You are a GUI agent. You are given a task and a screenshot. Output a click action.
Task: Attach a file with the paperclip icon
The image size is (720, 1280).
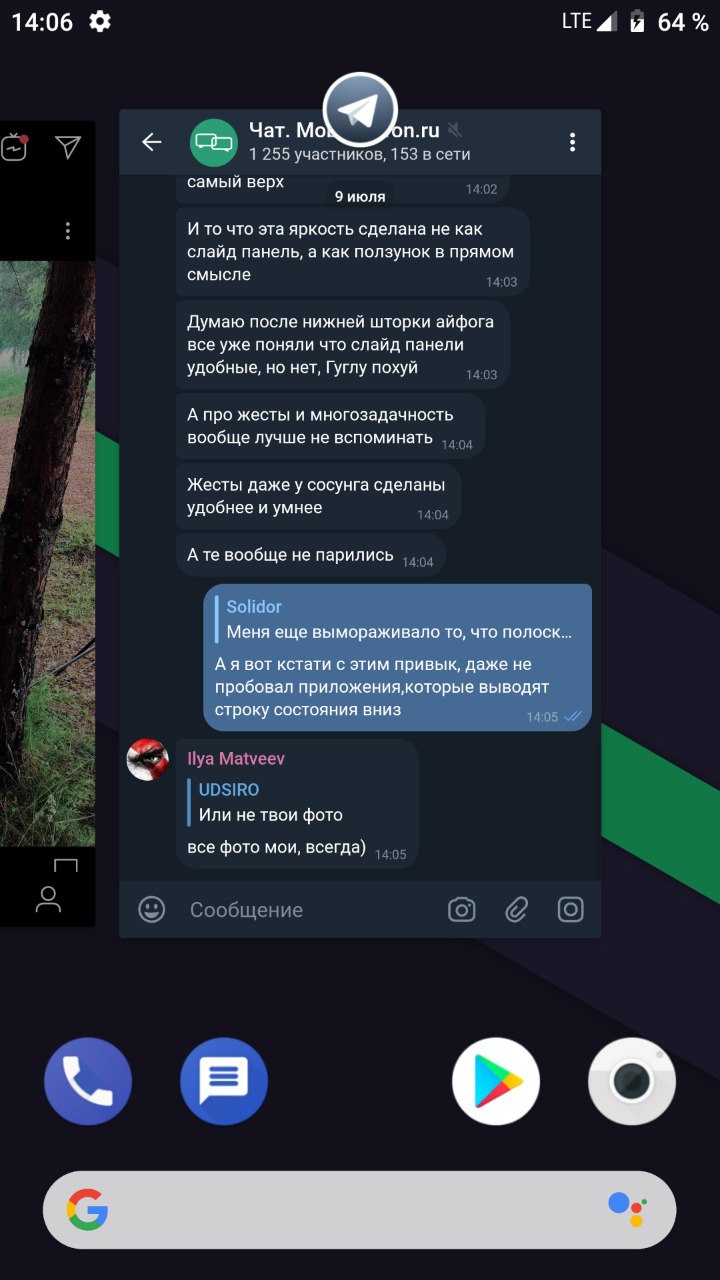(516, 909)
